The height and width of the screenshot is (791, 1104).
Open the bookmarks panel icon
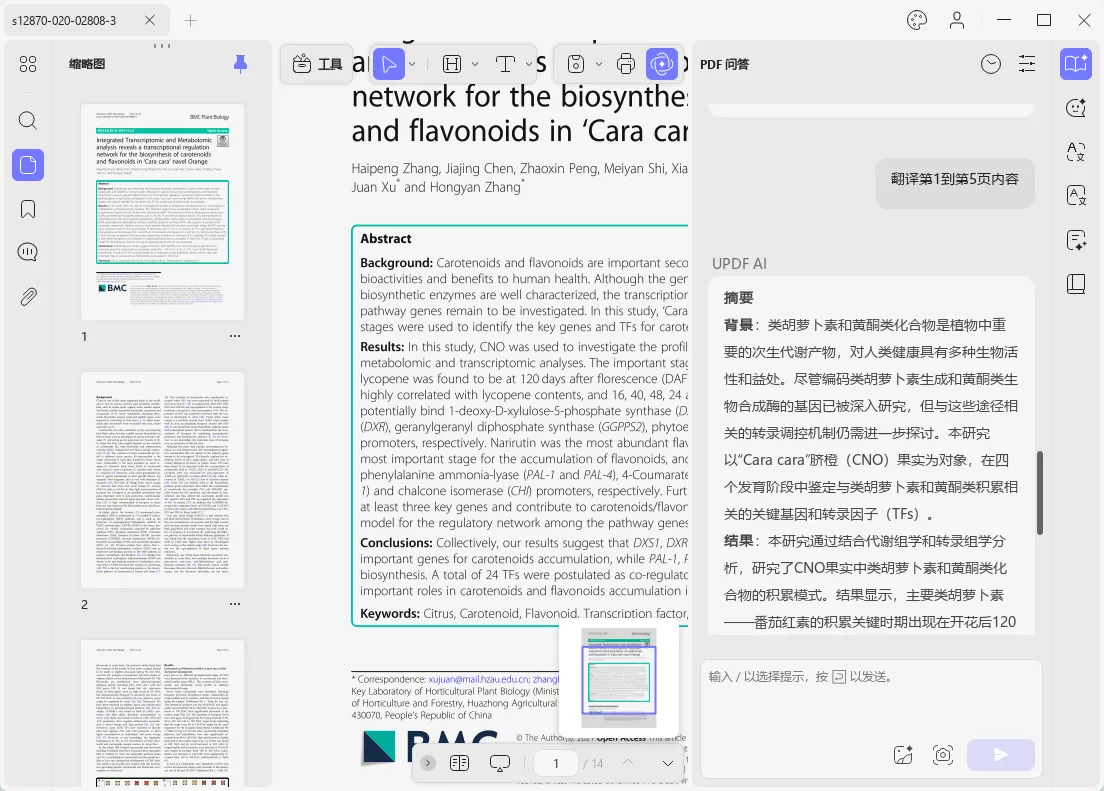[27, 209]
